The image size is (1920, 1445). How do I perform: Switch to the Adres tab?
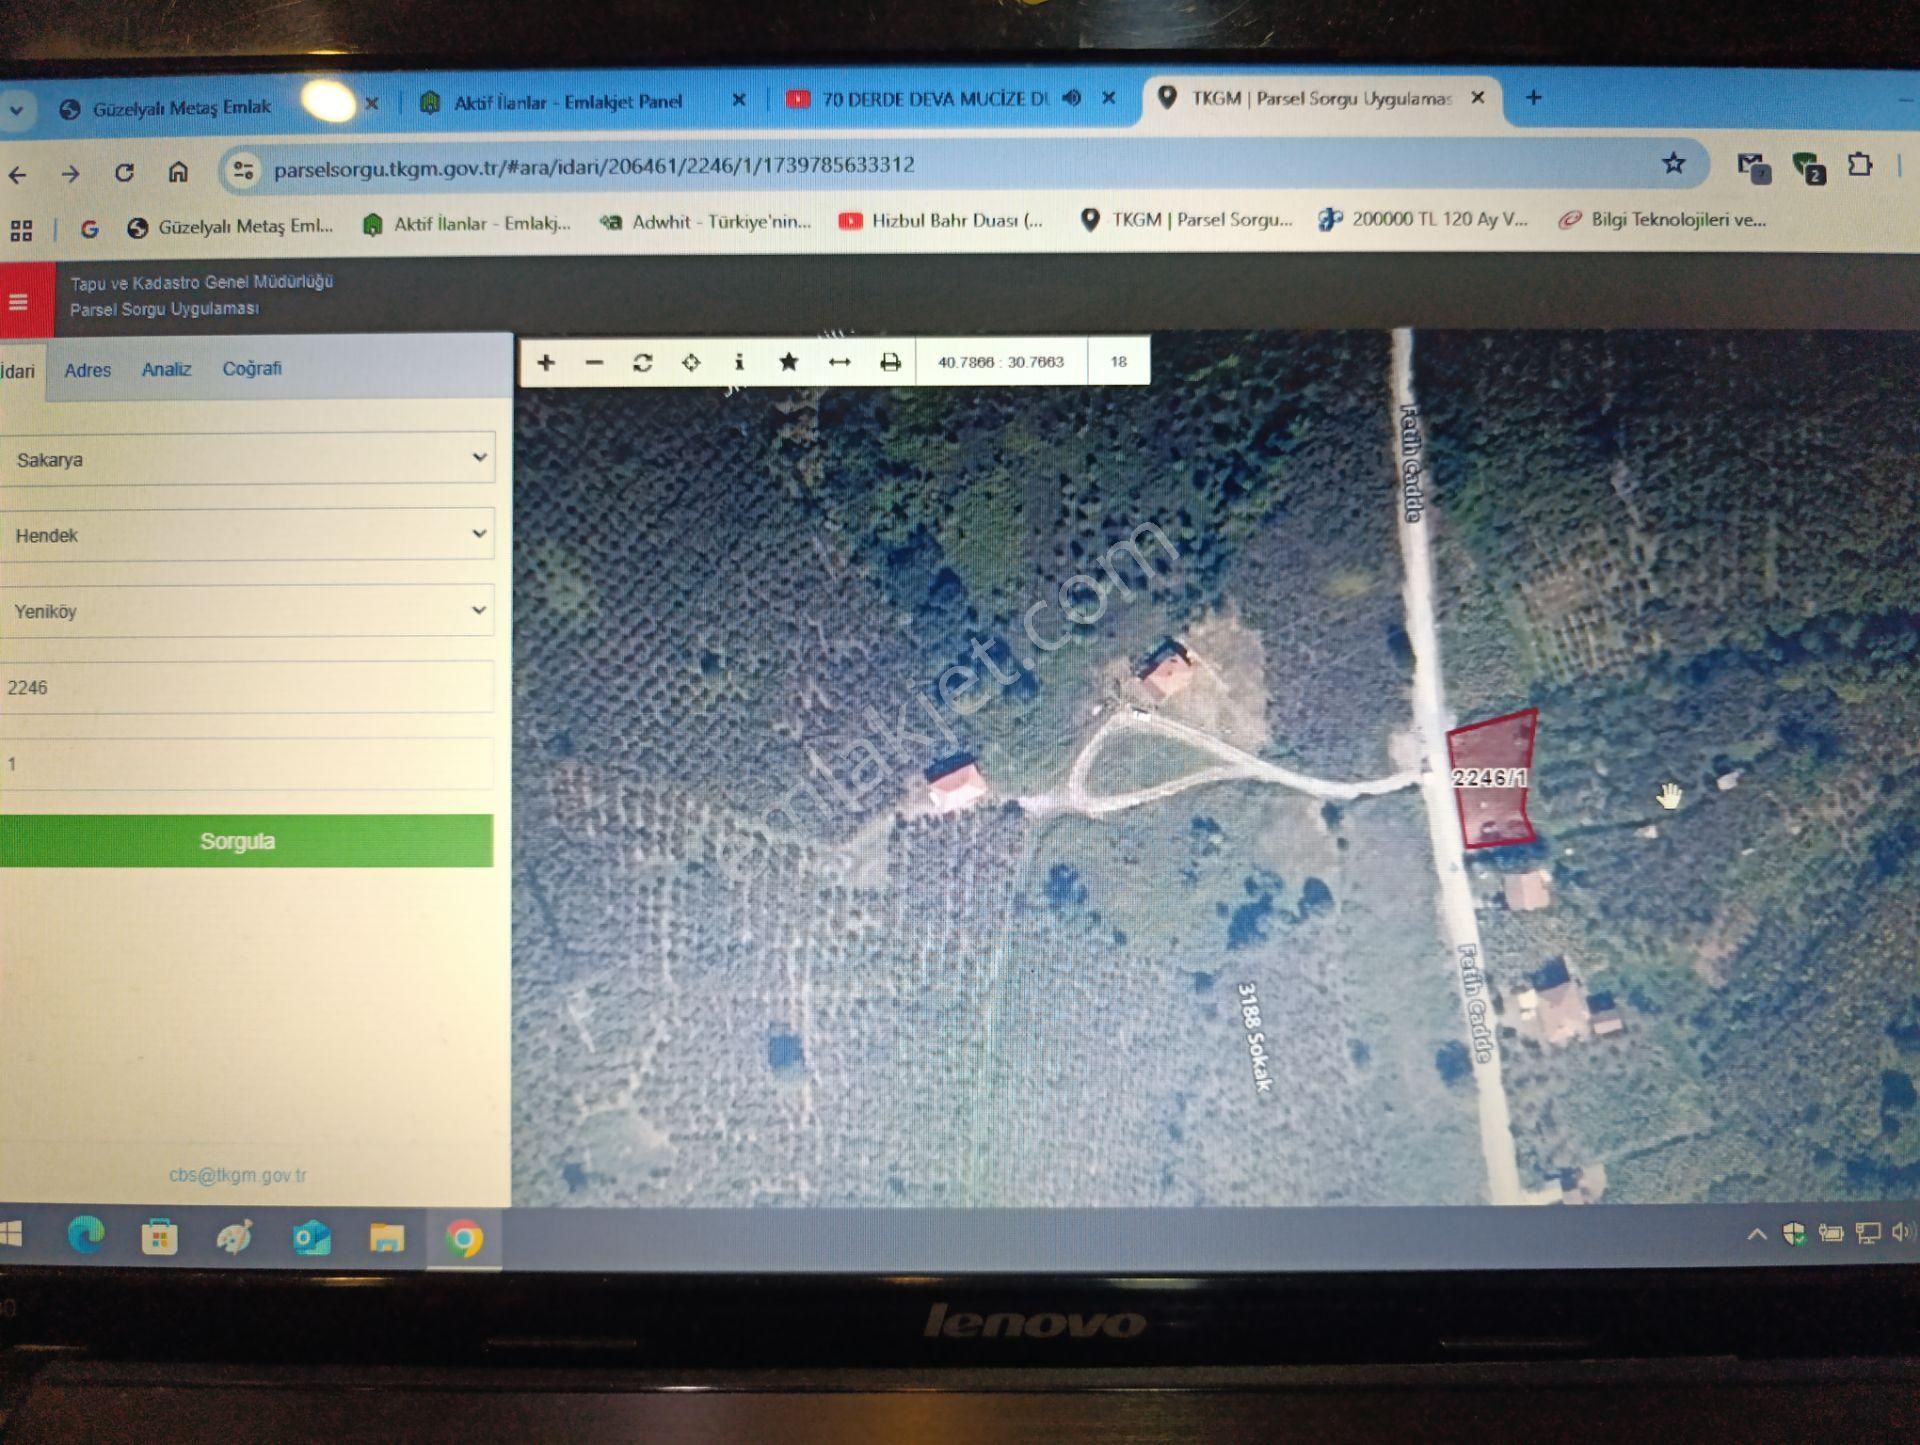(88, 370)
